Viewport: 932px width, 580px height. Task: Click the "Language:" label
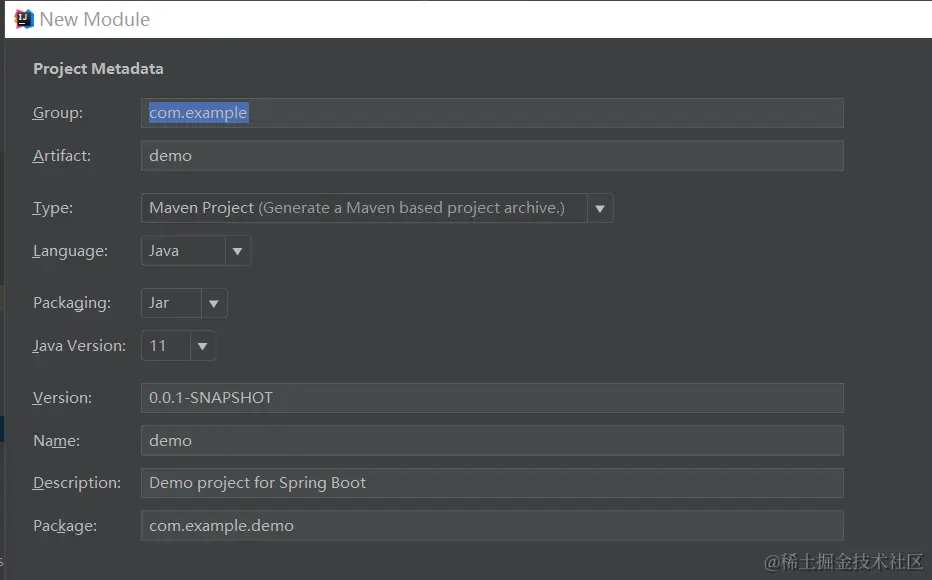(x=70, y=251)
